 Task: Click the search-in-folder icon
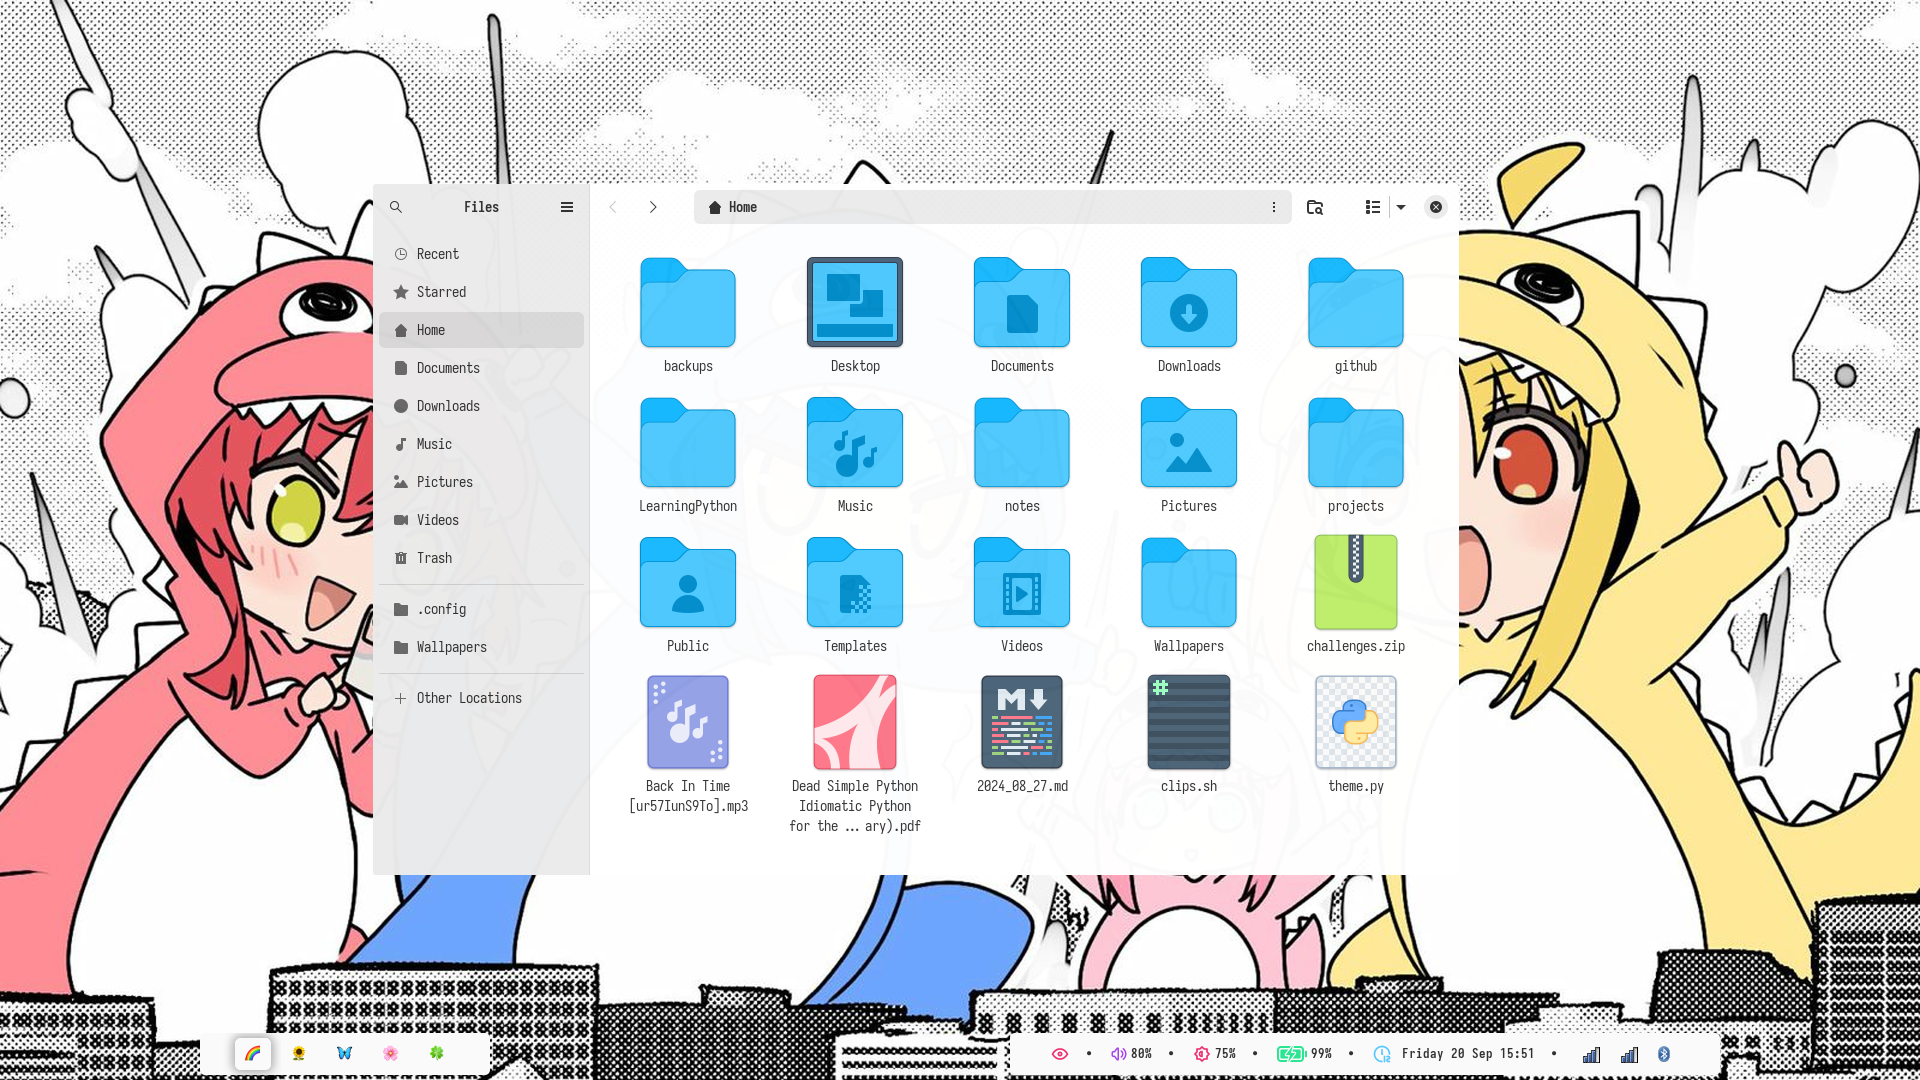point(1315,207)
